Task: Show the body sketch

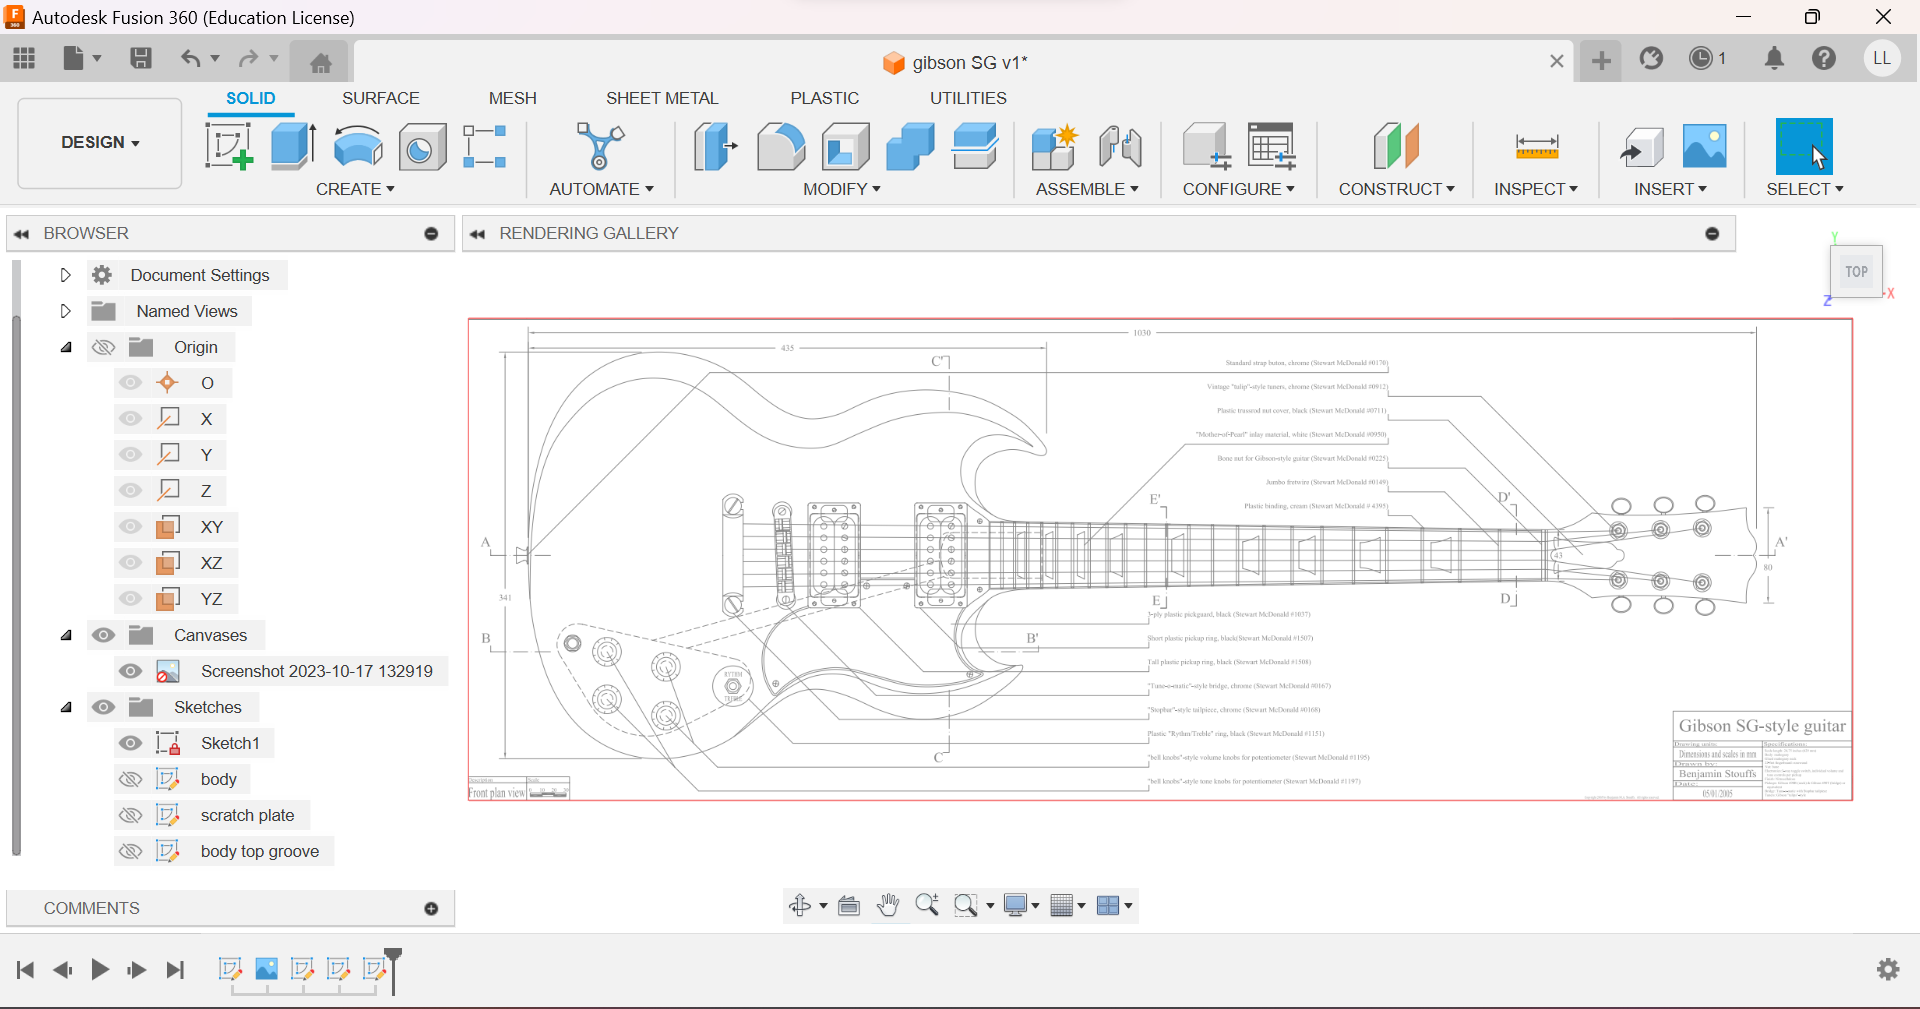Action: click(130, 779)
